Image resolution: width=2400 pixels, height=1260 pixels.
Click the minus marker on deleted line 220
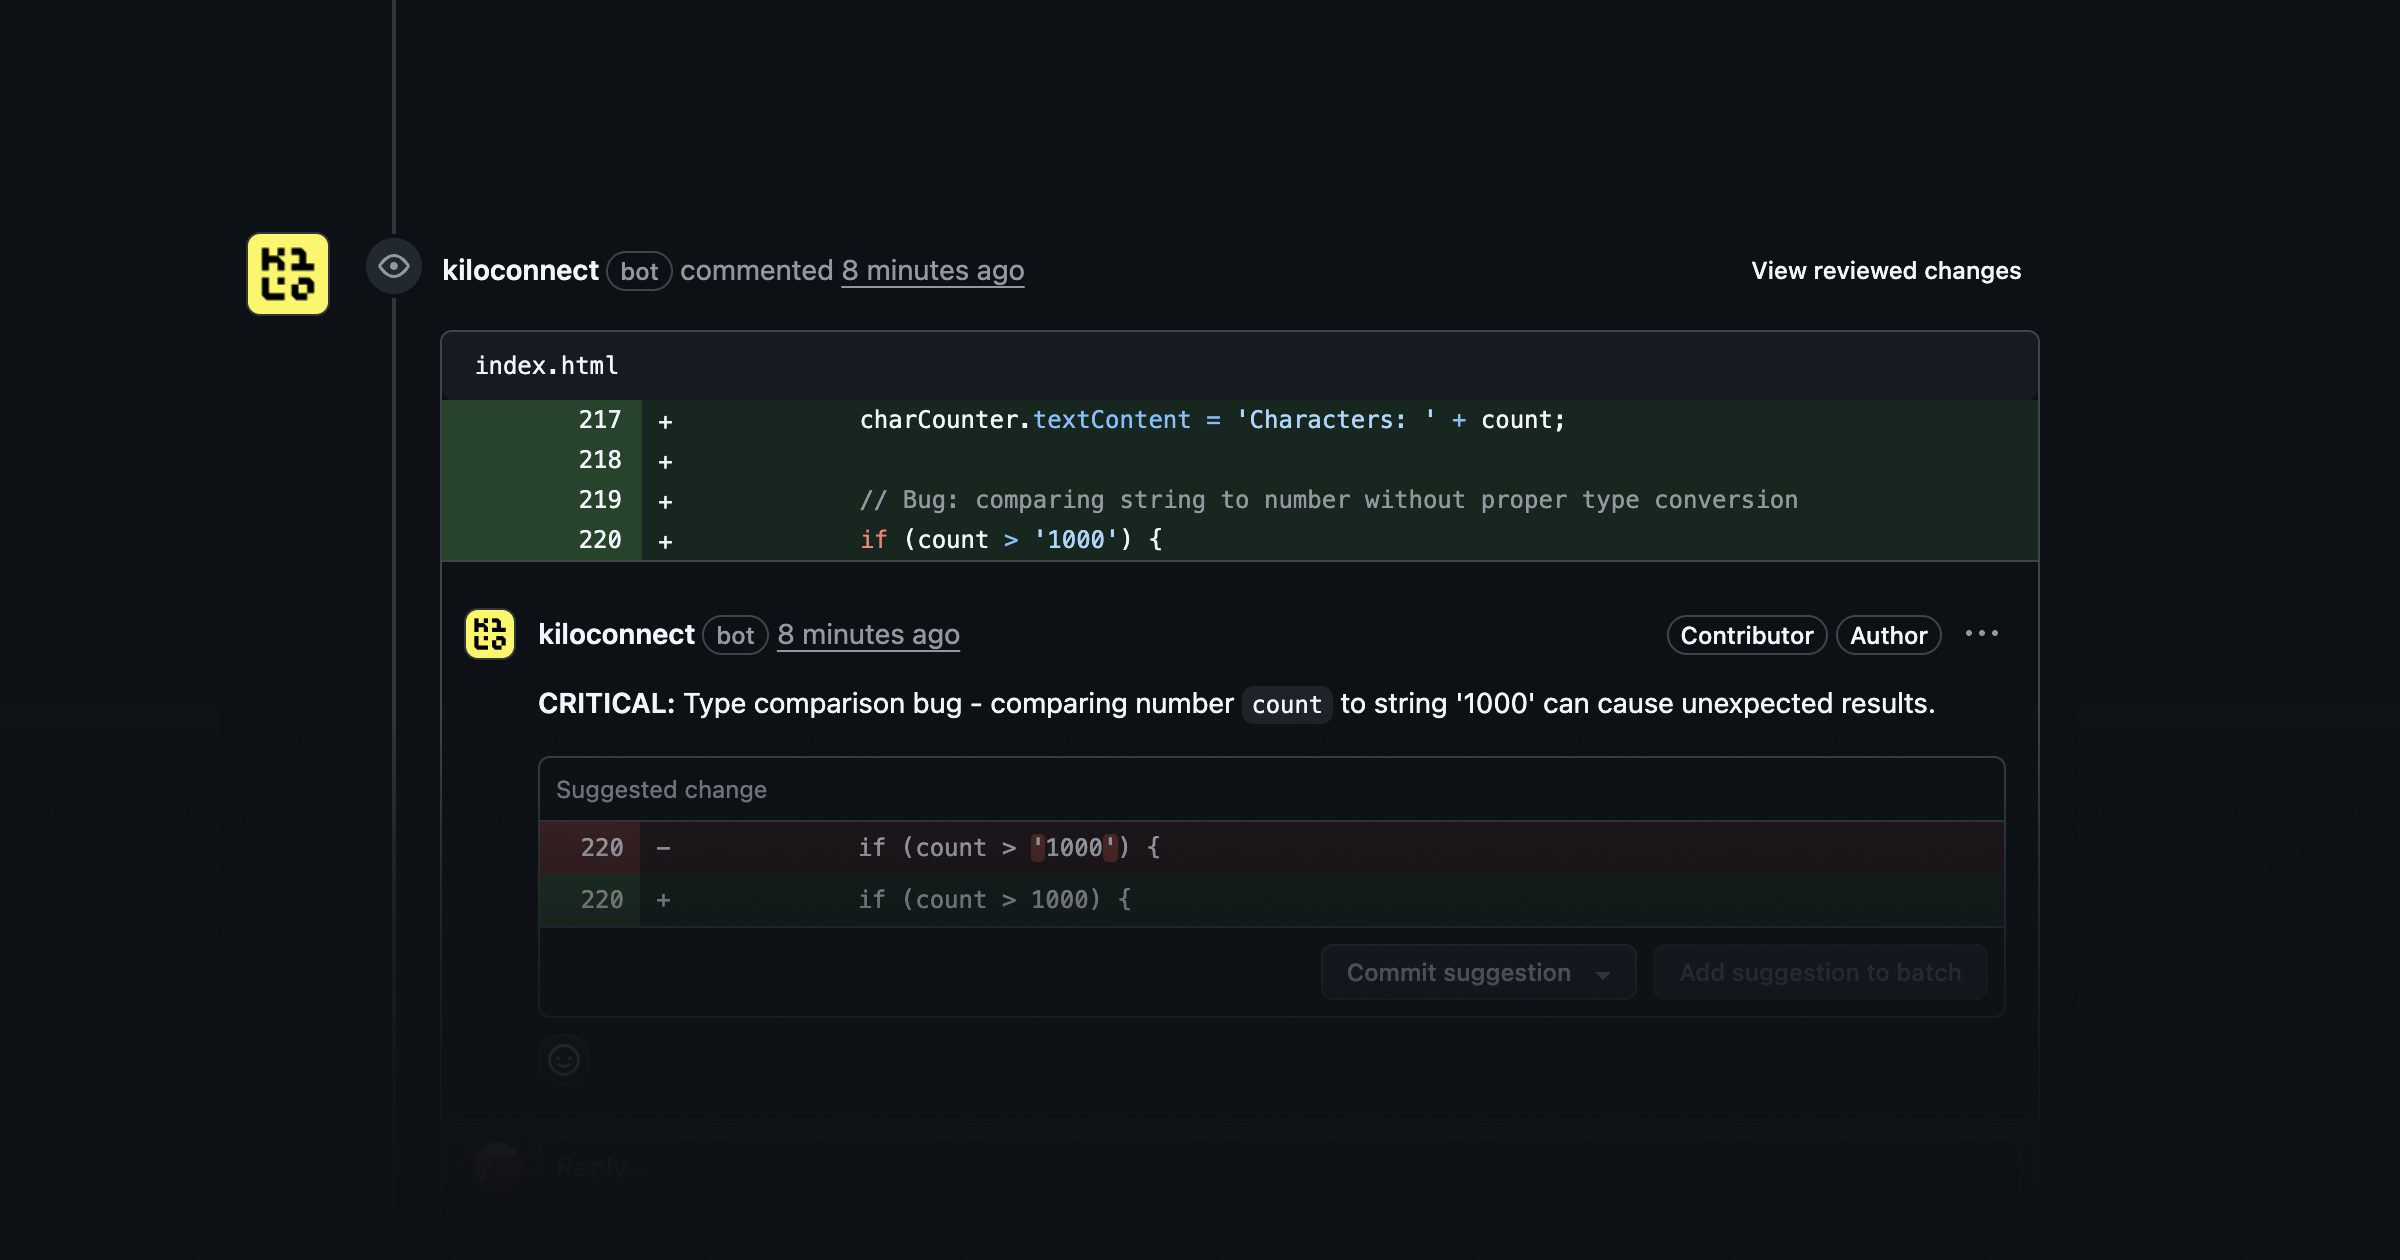coord(663,847)
